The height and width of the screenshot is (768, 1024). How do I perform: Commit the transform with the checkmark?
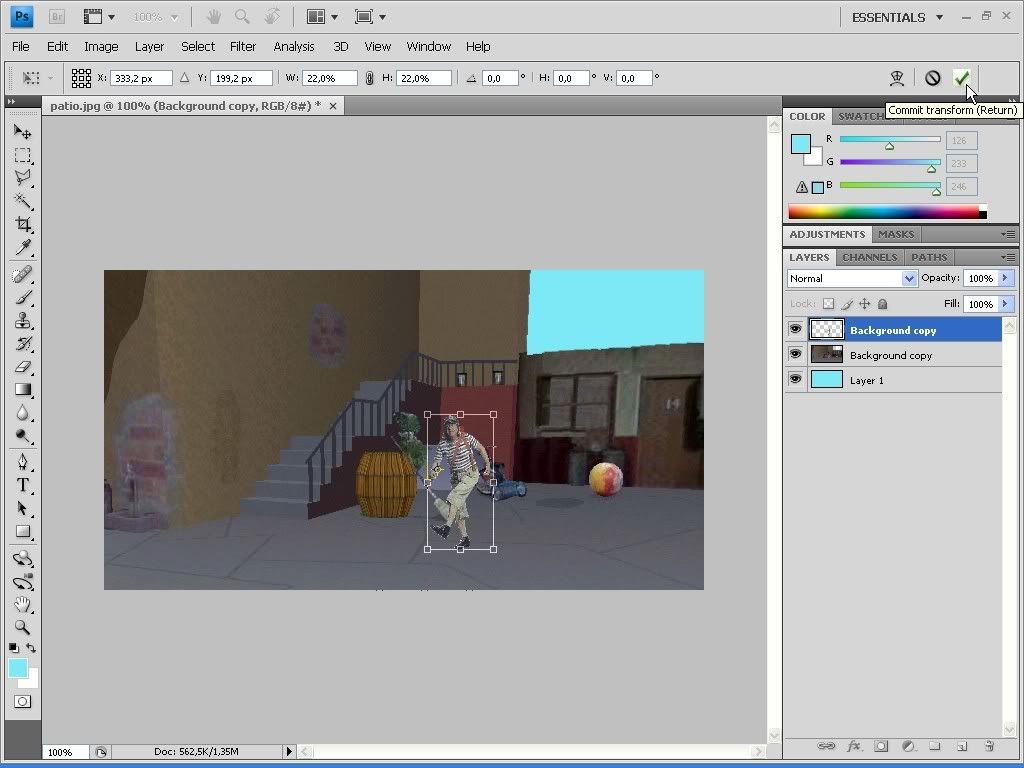click(961, 78)
